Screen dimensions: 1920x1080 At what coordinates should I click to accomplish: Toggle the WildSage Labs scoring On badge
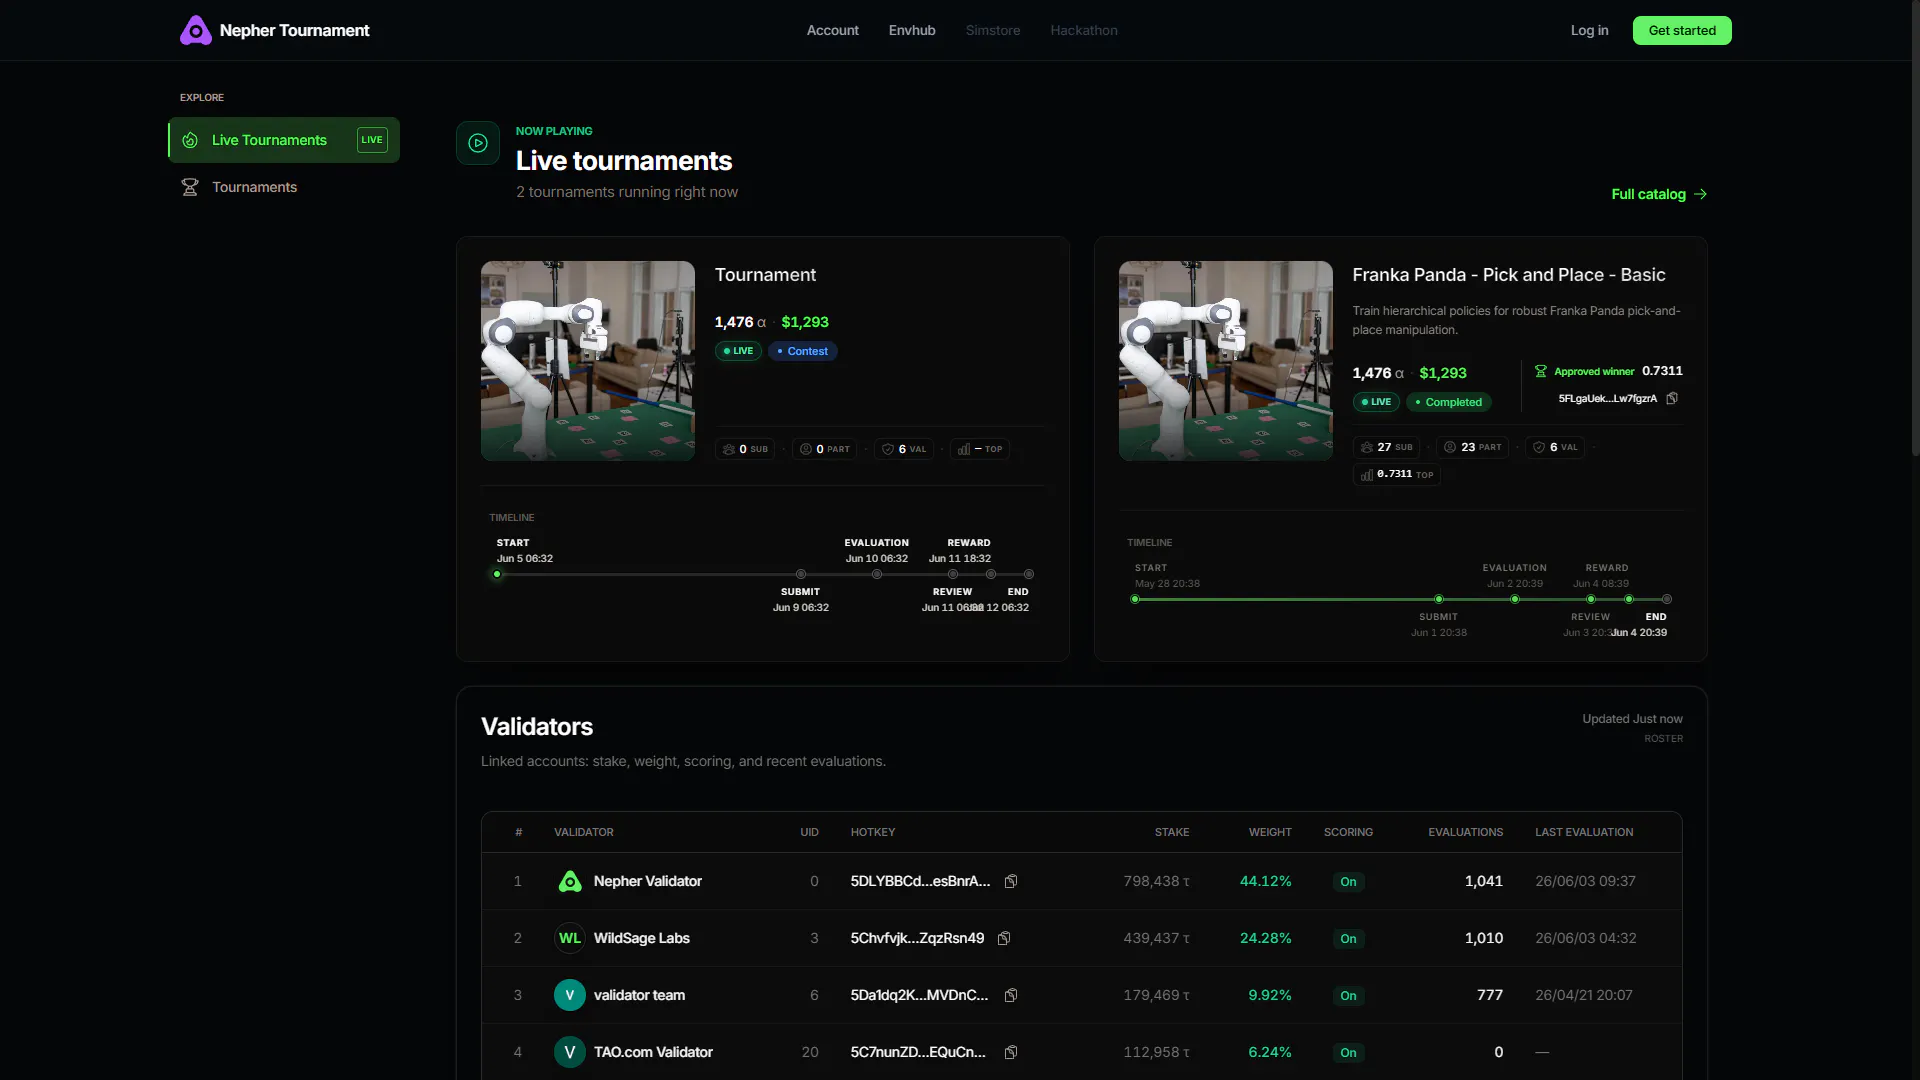[x=1348, y=938]
